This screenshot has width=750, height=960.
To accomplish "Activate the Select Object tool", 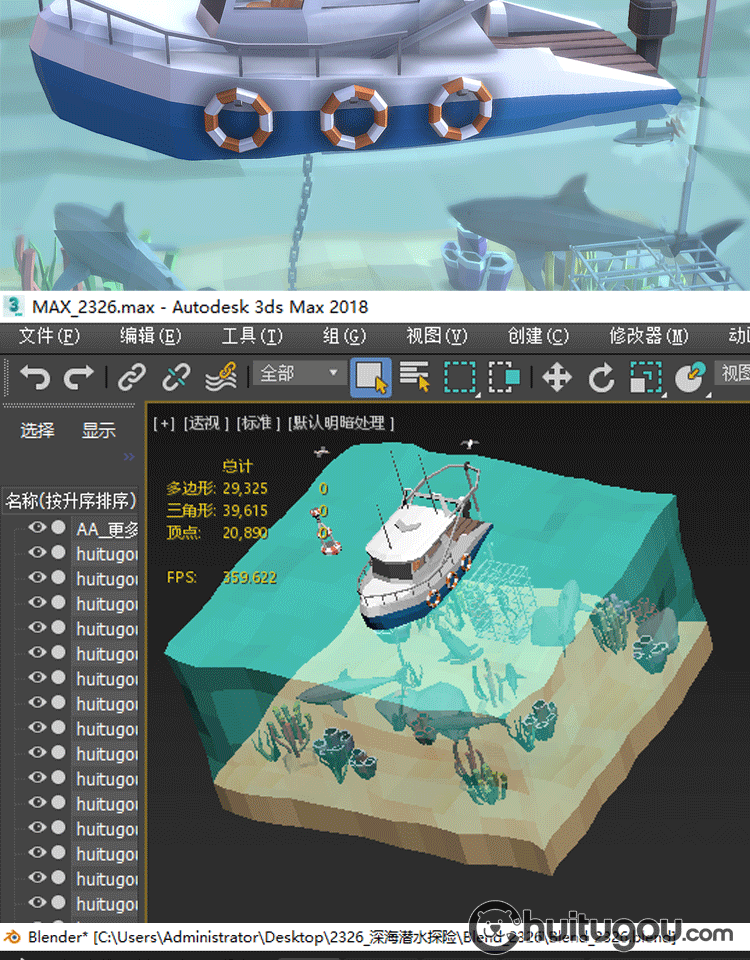I will click(x=371, y=377).
